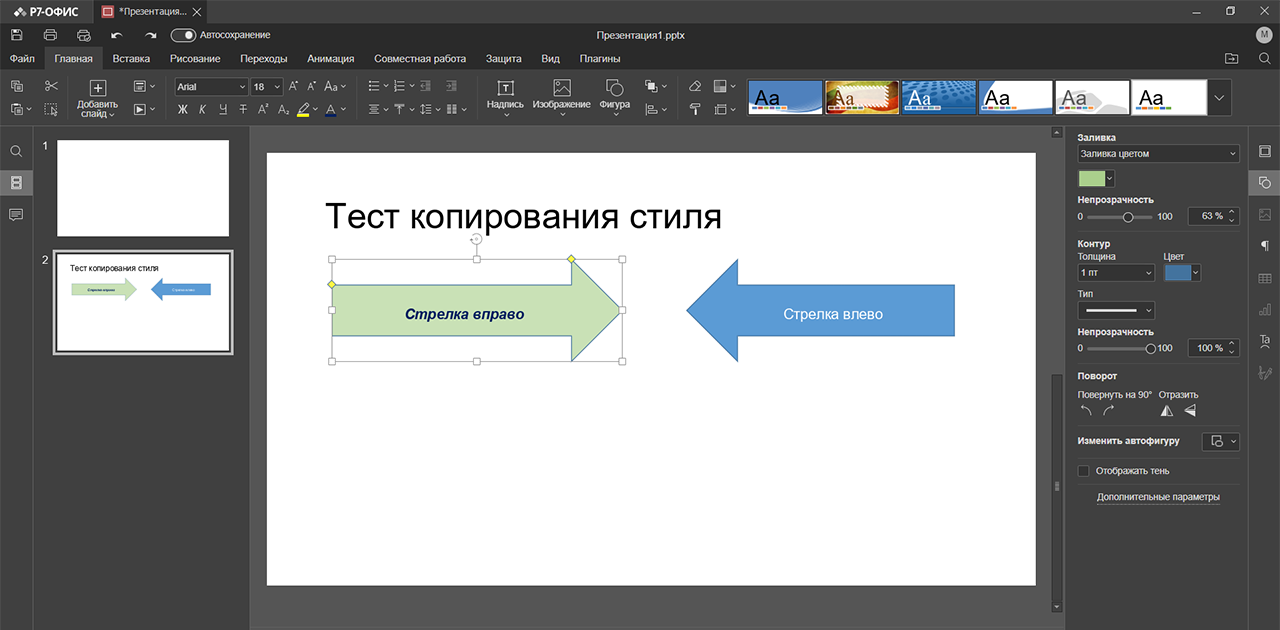Viewport: 1280px width, 630px height.
Task: Click the green fill color swatch
Action: tap(1091, 179)
